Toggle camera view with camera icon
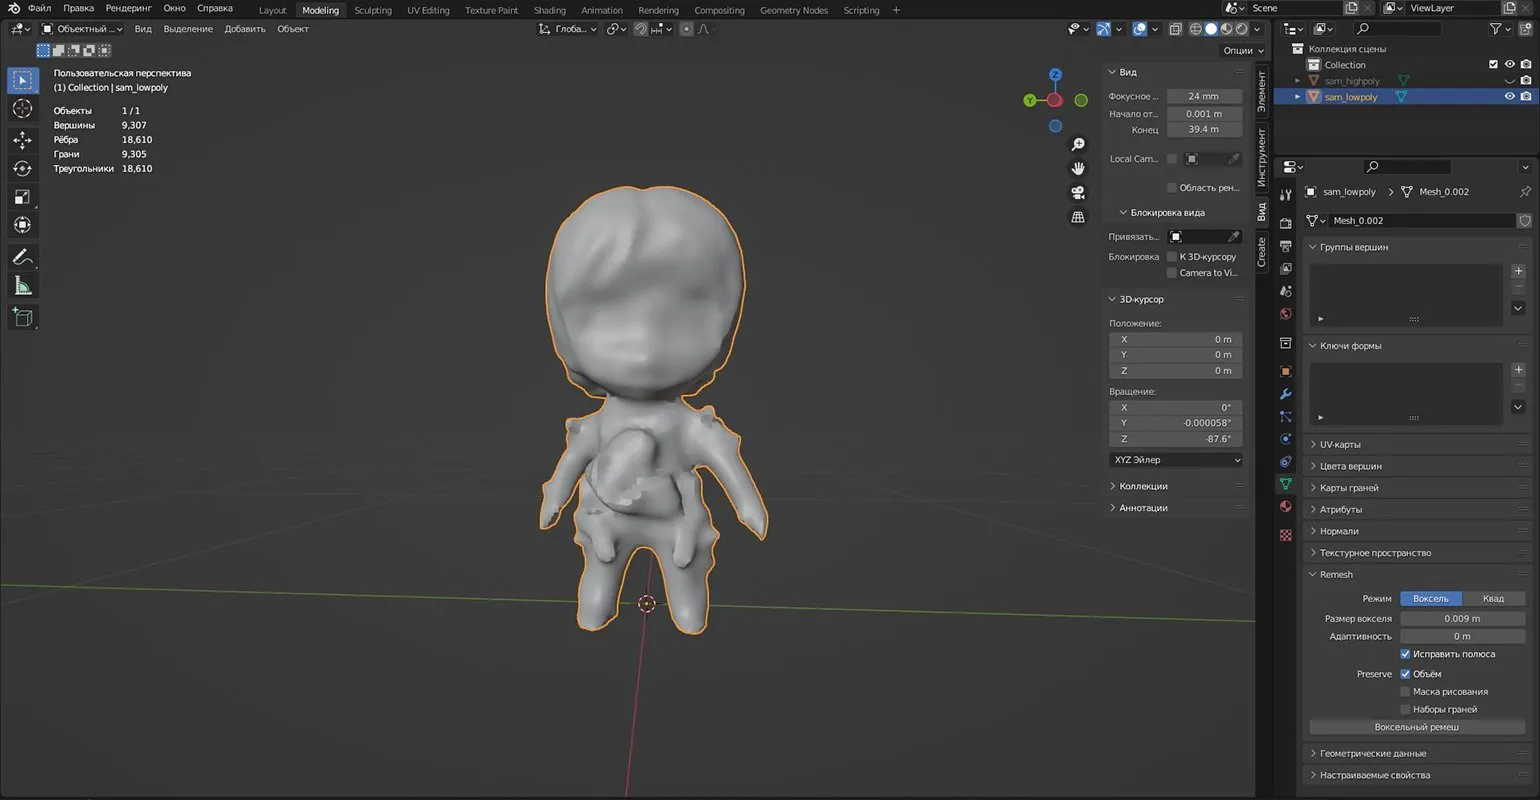 point(1078,193)
